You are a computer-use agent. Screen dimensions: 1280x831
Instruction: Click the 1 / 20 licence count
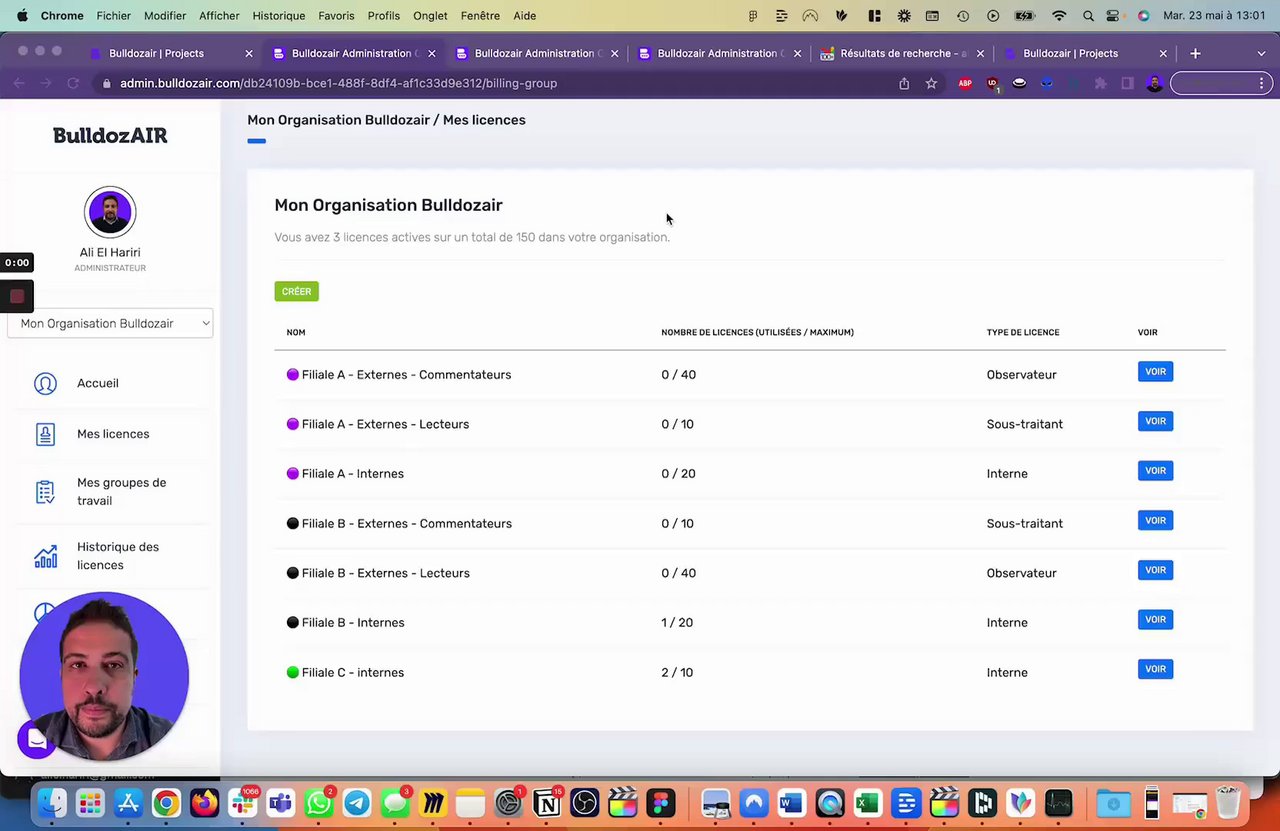pyautogui.click(x=677, y=623)
